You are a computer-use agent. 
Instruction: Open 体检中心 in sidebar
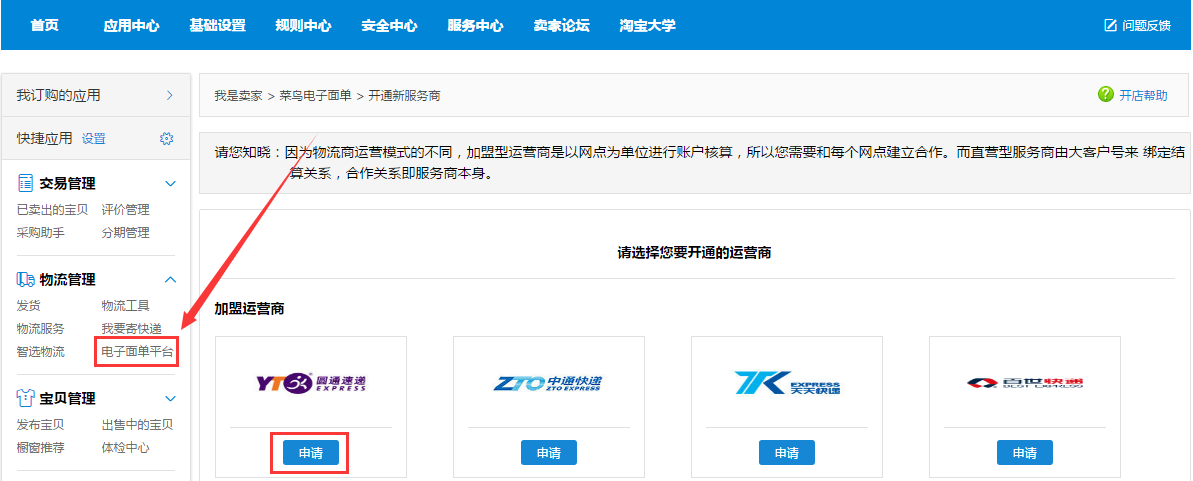tap(126, 448)
